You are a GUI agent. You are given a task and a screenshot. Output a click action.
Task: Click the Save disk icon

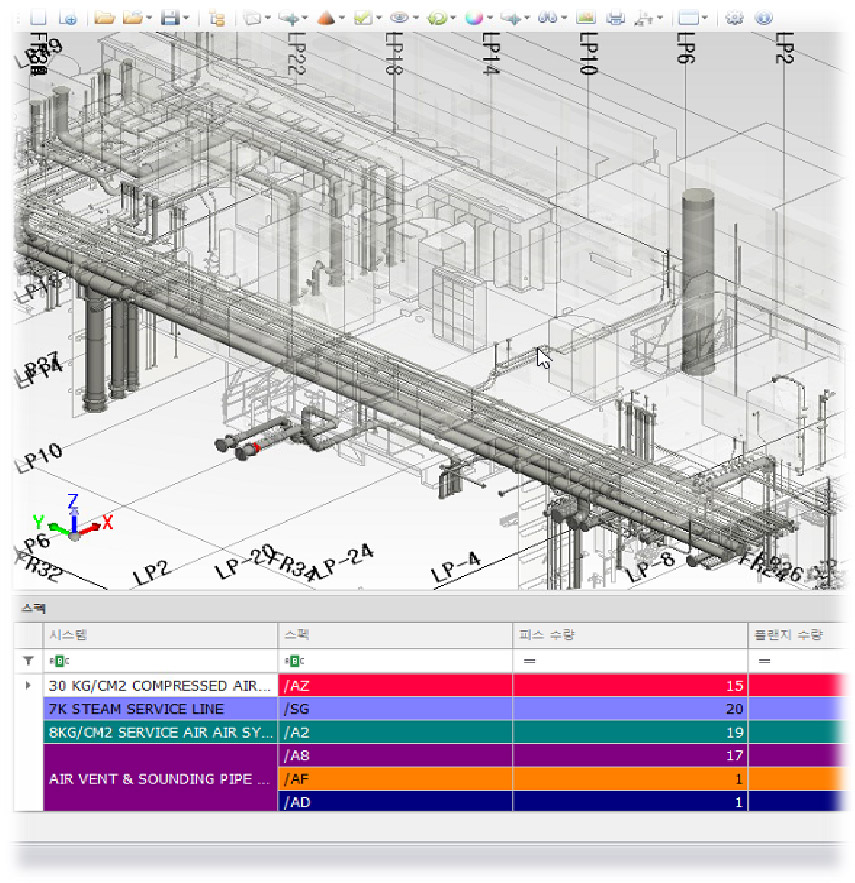[x=169, y=18]
